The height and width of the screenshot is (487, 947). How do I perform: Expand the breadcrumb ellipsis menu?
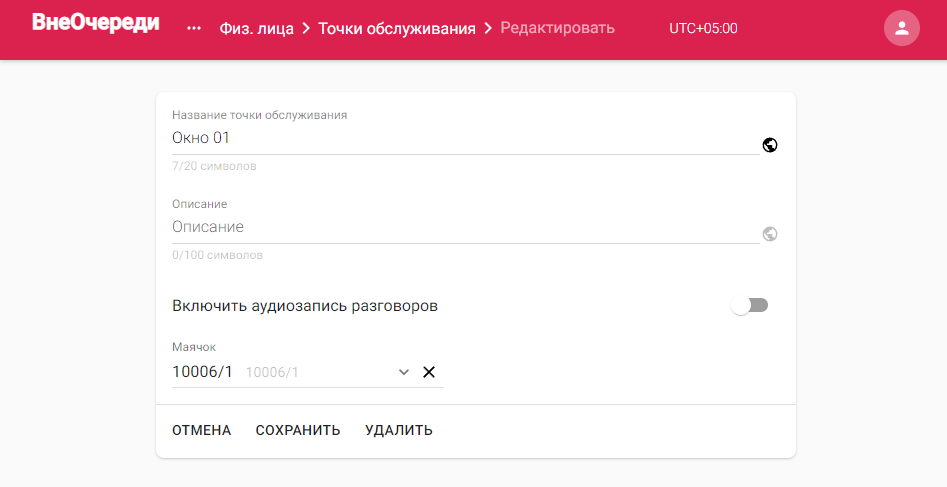click(x=194, y=28)
